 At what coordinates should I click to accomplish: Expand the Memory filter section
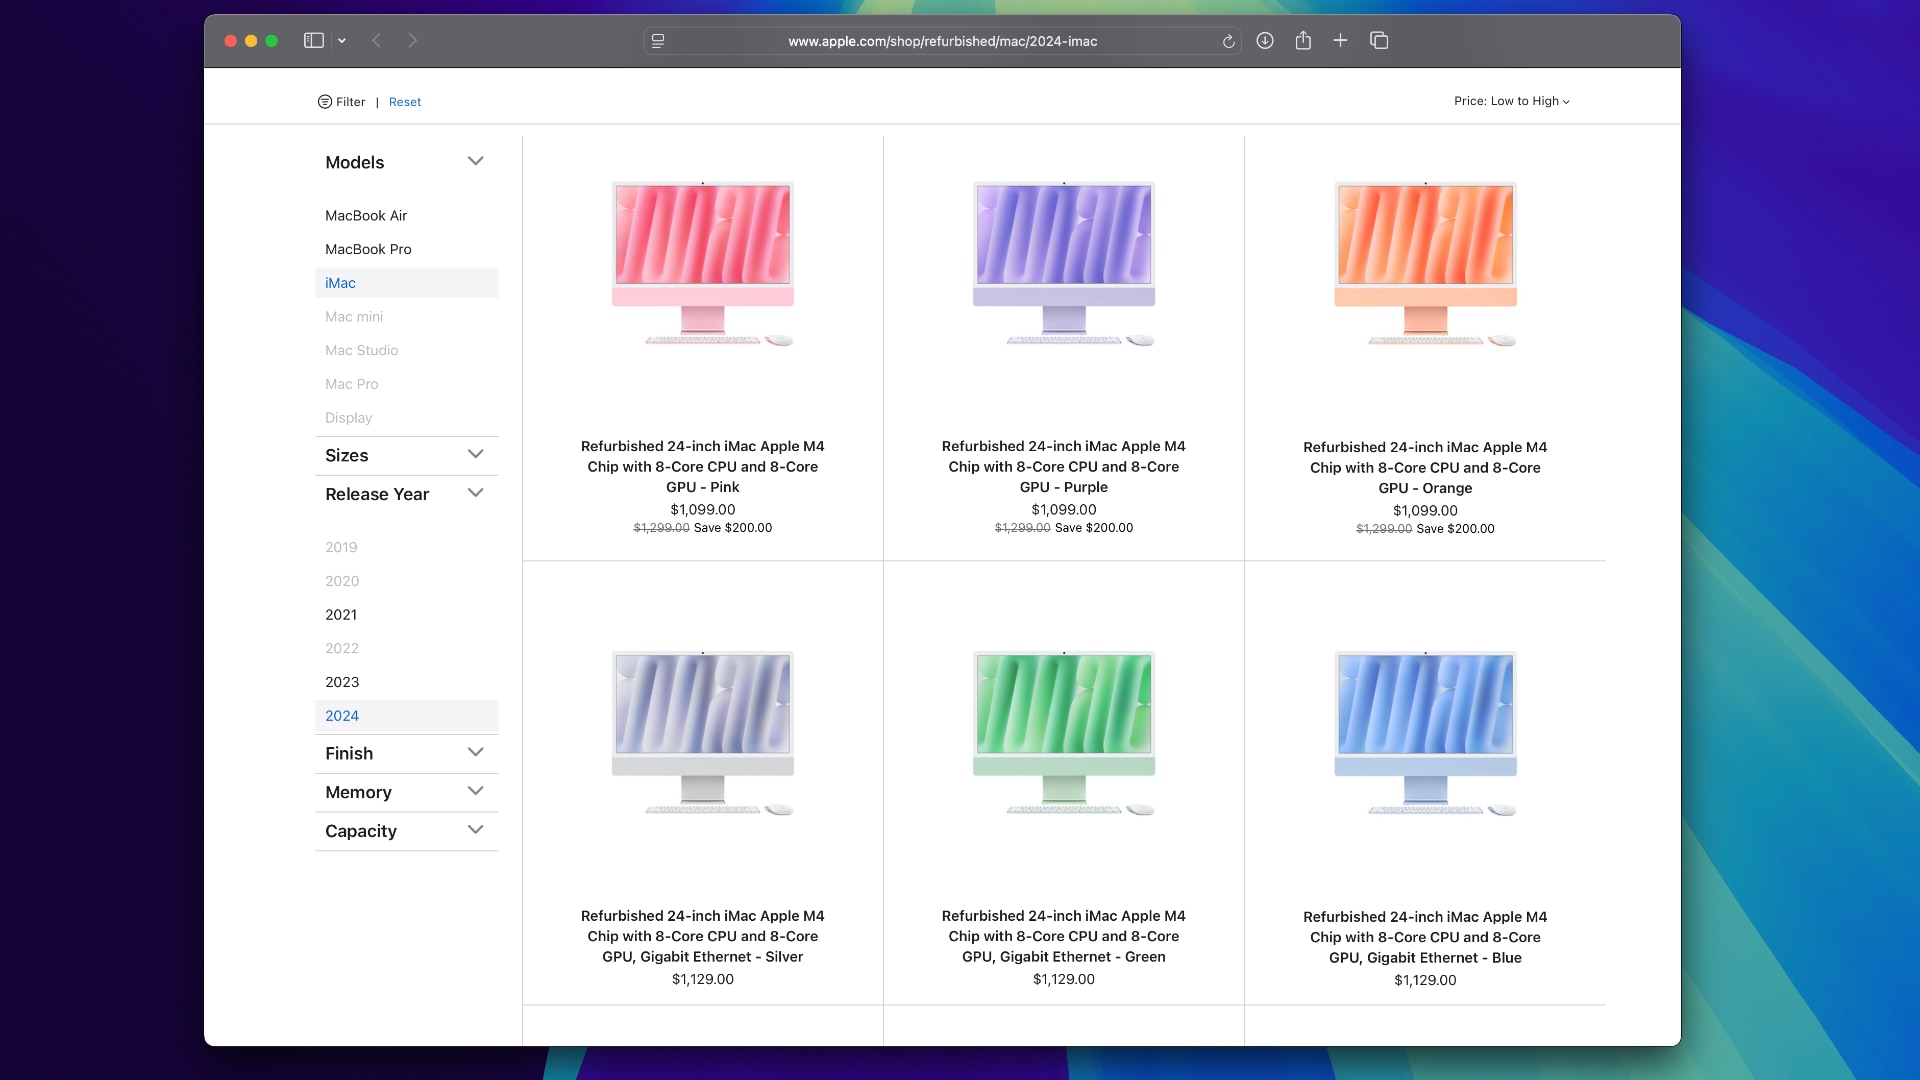point(406,792)
